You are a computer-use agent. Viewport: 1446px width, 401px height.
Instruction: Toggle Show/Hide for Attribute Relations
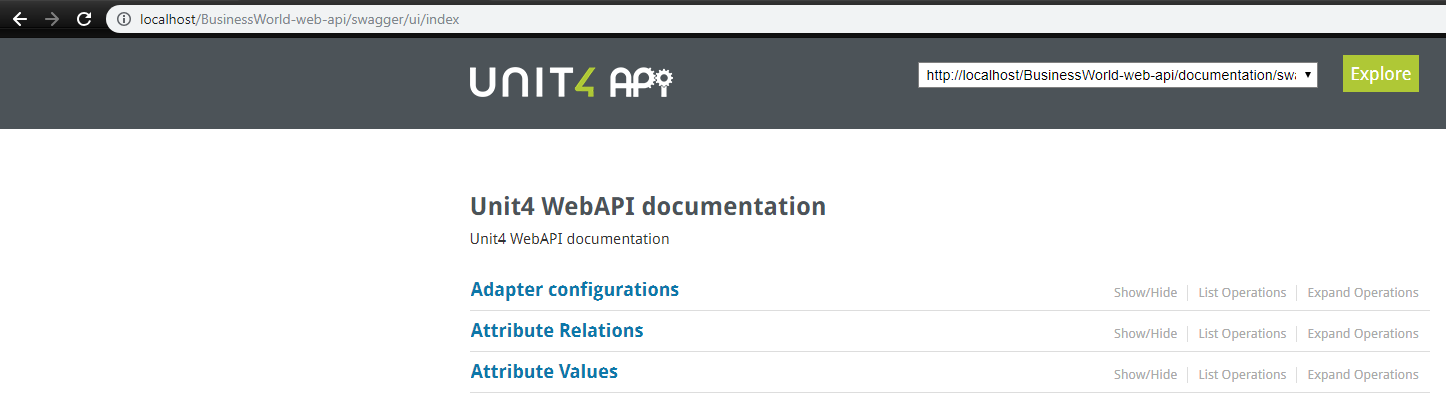coord(1145,334)
